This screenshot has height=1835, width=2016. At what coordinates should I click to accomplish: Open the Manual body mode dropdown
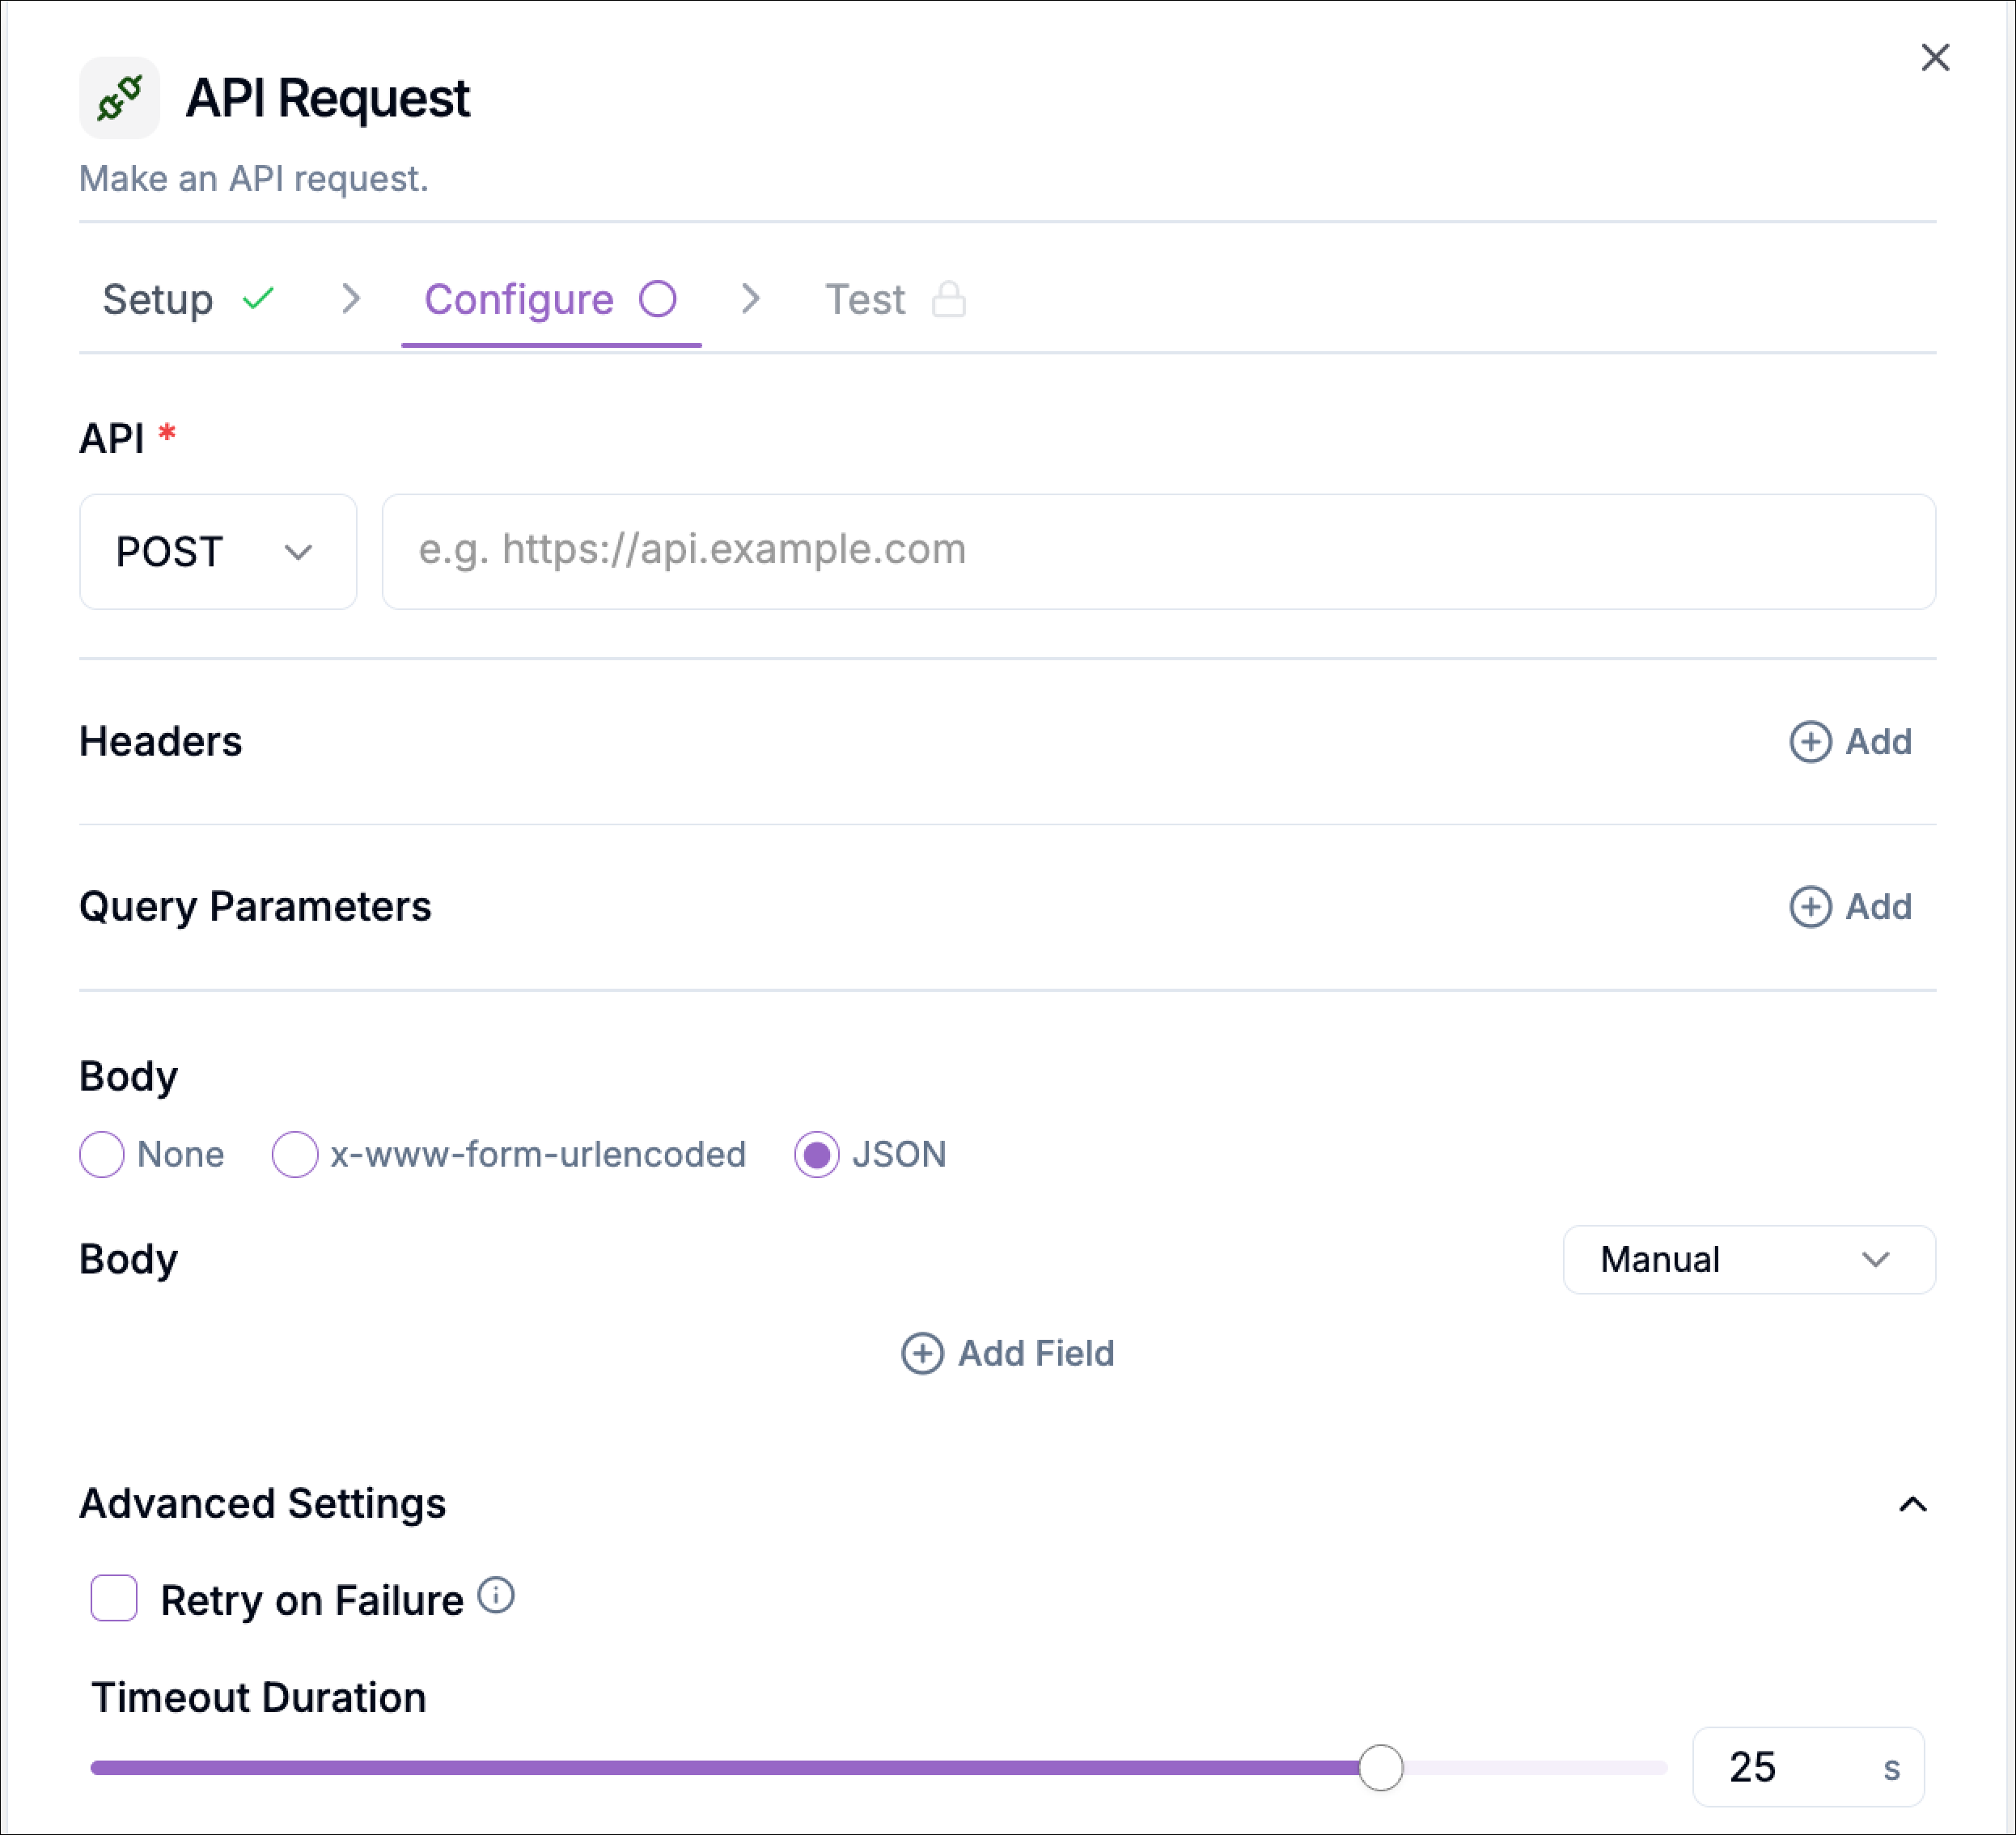(1748, 1260)
